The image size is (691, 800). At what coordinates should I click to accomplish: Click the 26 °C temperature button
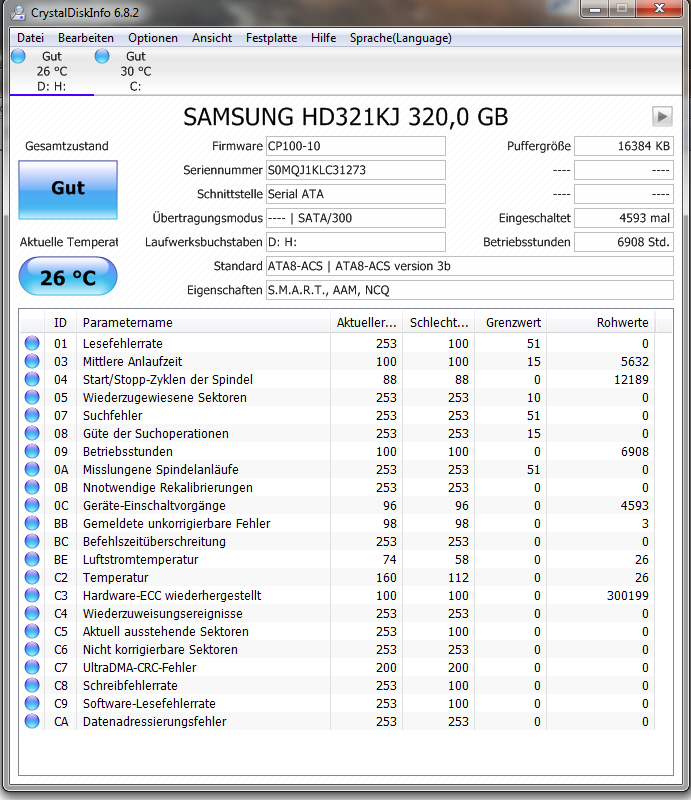point(68,277)
